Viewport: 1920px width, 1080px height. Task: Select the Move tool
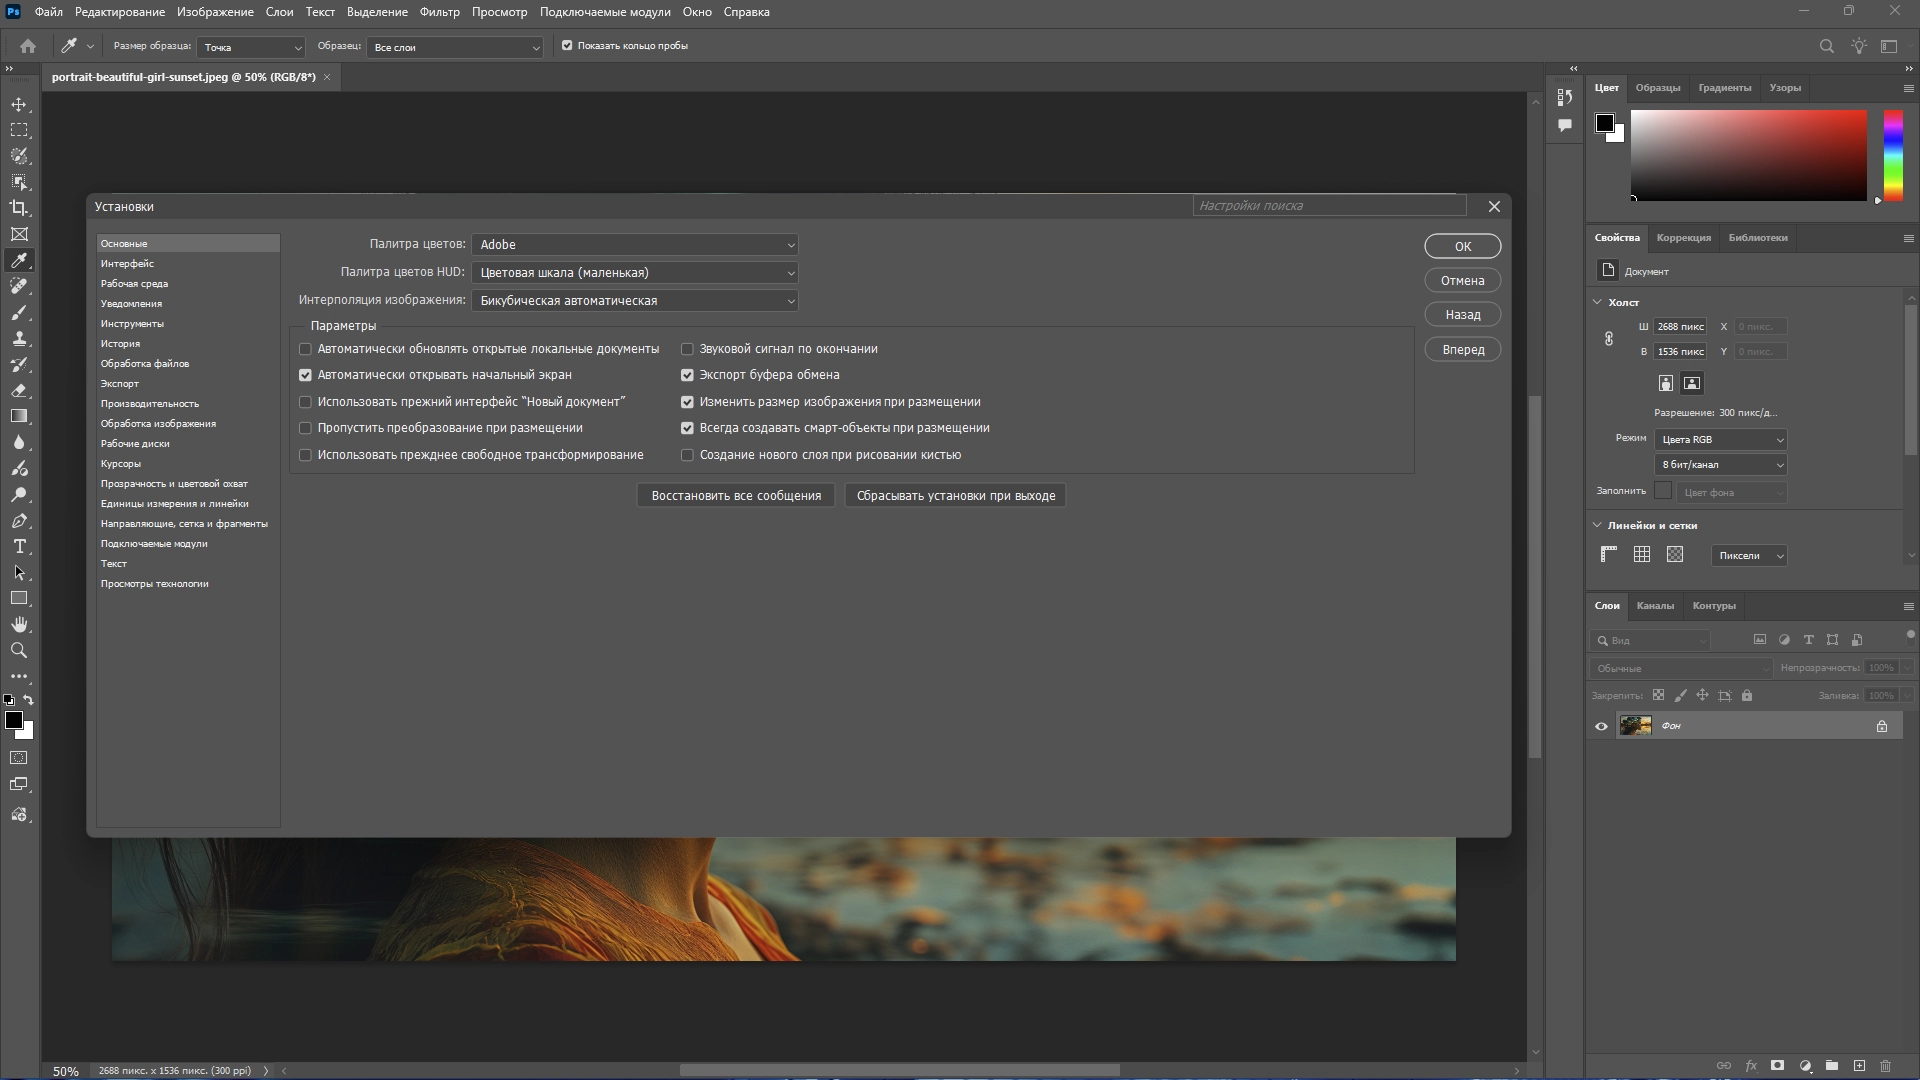(x=19, y=105)
